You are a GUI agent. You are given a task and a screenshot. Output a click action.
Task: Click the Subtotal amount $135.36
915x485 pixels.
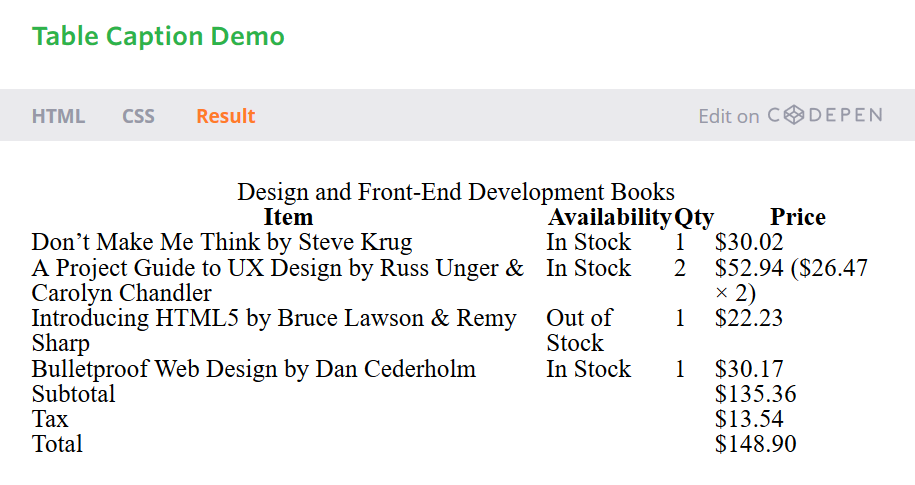point(755,394)
